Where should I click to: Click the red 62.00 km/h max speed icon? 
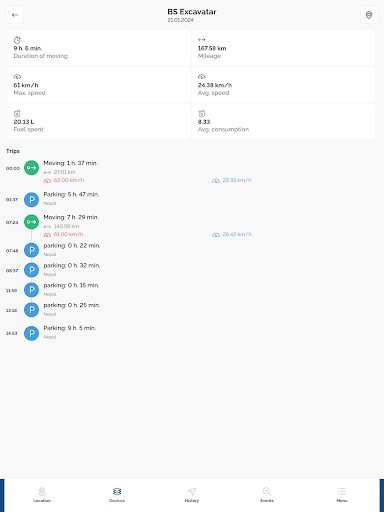(x=47, y=180)
